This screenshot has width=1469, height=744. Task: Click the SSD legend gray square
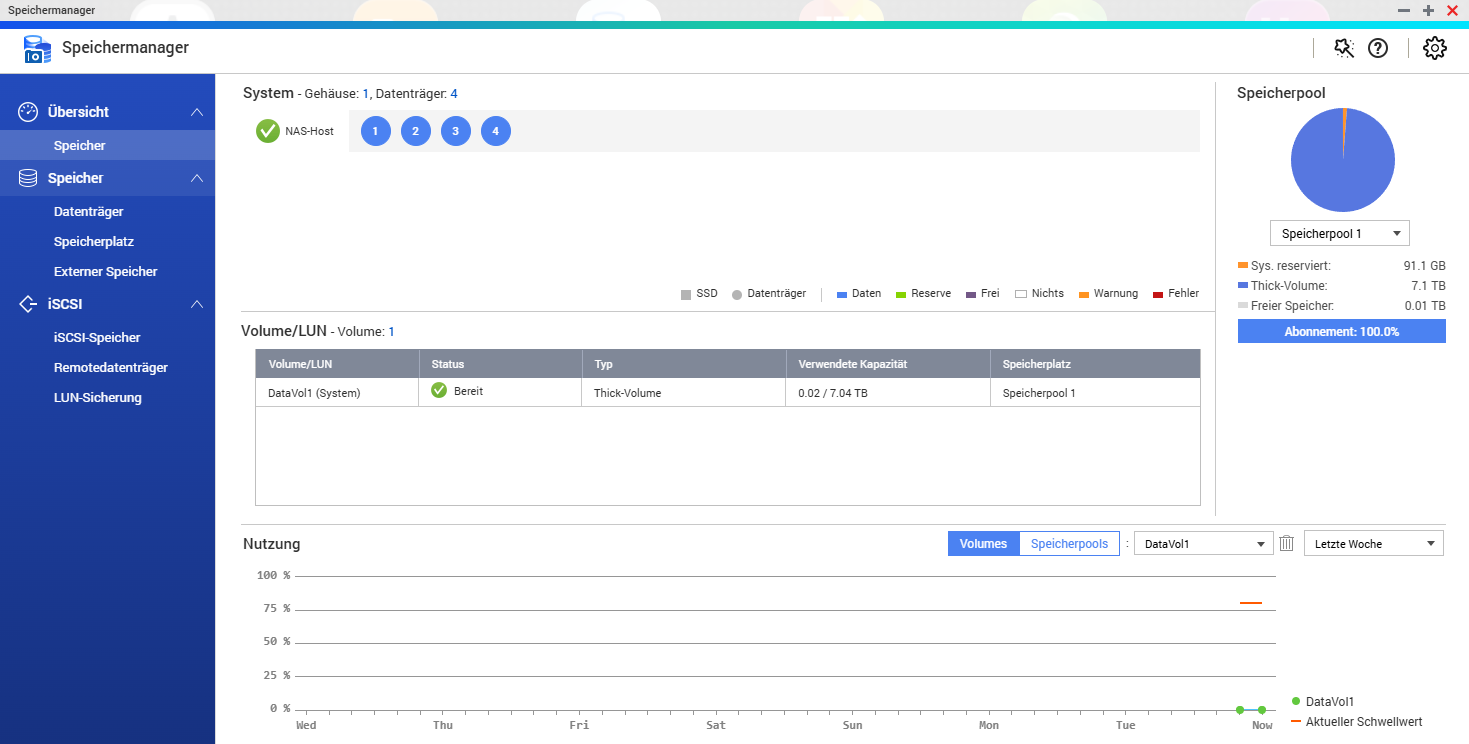pyautogui.click(x=686, y=294)
